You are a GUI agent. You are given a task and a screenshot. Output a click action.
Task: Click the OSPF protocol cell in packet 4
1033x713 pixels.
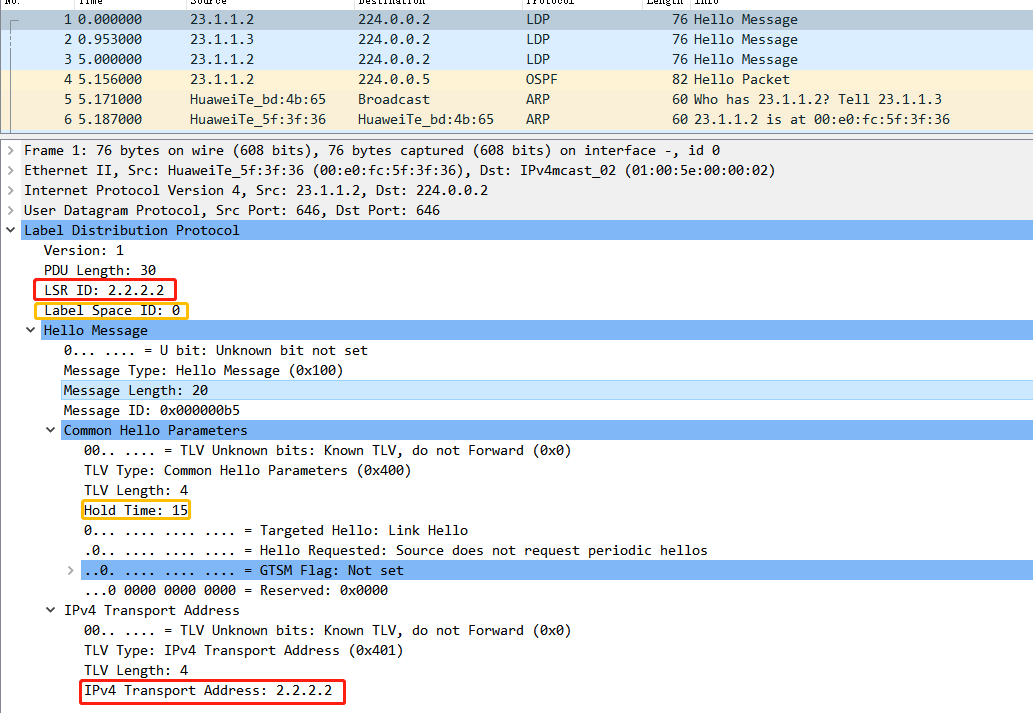(x=542, y=79)
